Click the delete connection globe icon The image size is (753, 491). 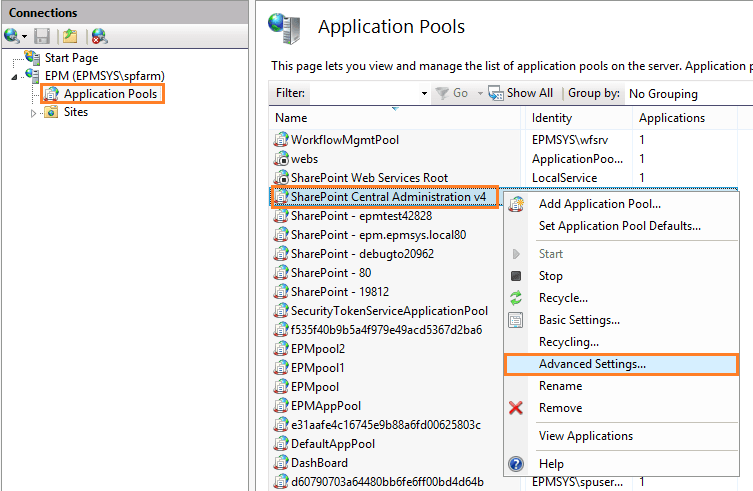click(99, 37)
